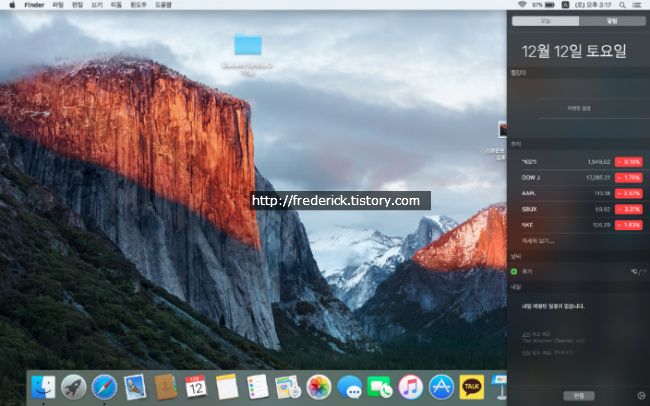Switch to the 알림 tab
Viewport: 650px width, 406px height.
(612, 21)
